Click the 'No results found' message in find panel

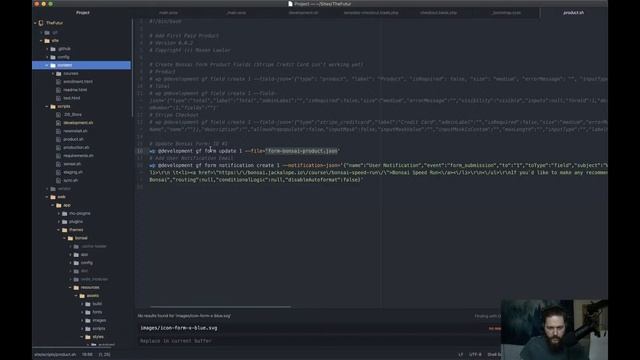184,316
